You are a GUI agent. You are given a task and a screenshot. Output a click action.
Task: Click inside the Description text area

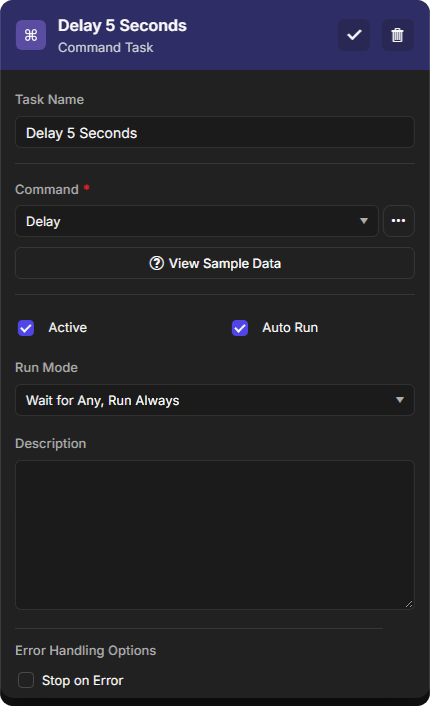215,535
